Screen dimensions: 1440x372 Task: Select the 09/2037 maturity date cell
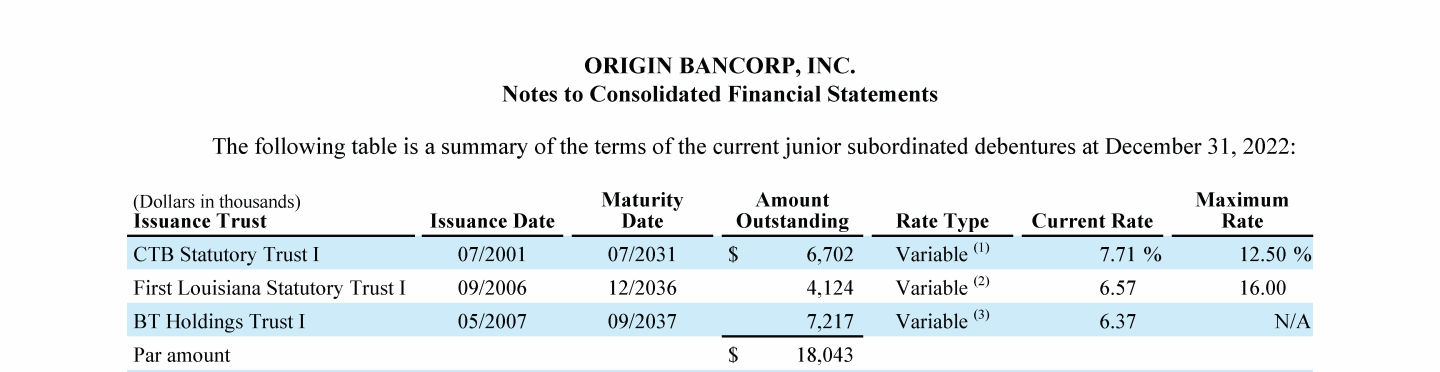(x=642, y=321)
